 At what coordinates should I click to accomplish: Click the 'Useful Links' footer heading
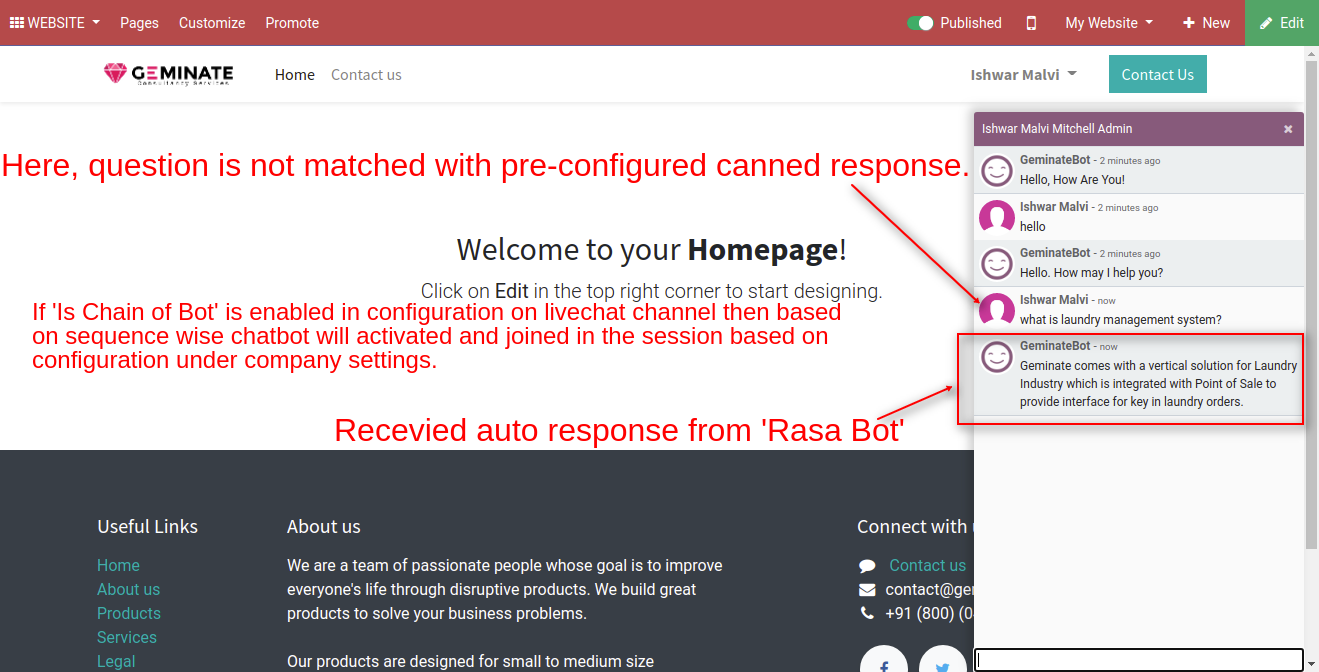pyautogui.click(x=148, y=526)
